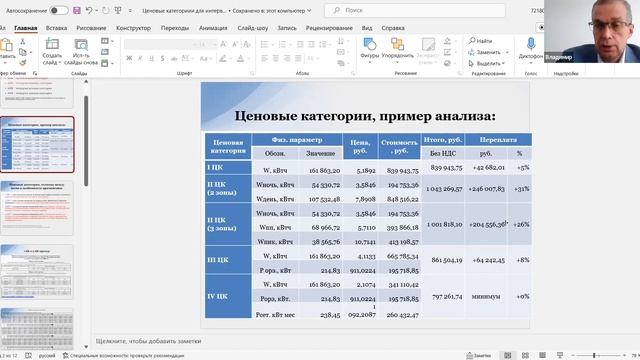Image resolution: width=640 pixels, height=360 pixels.
Task: Align text left in paragraph group
Action: (x=264, y=59)
